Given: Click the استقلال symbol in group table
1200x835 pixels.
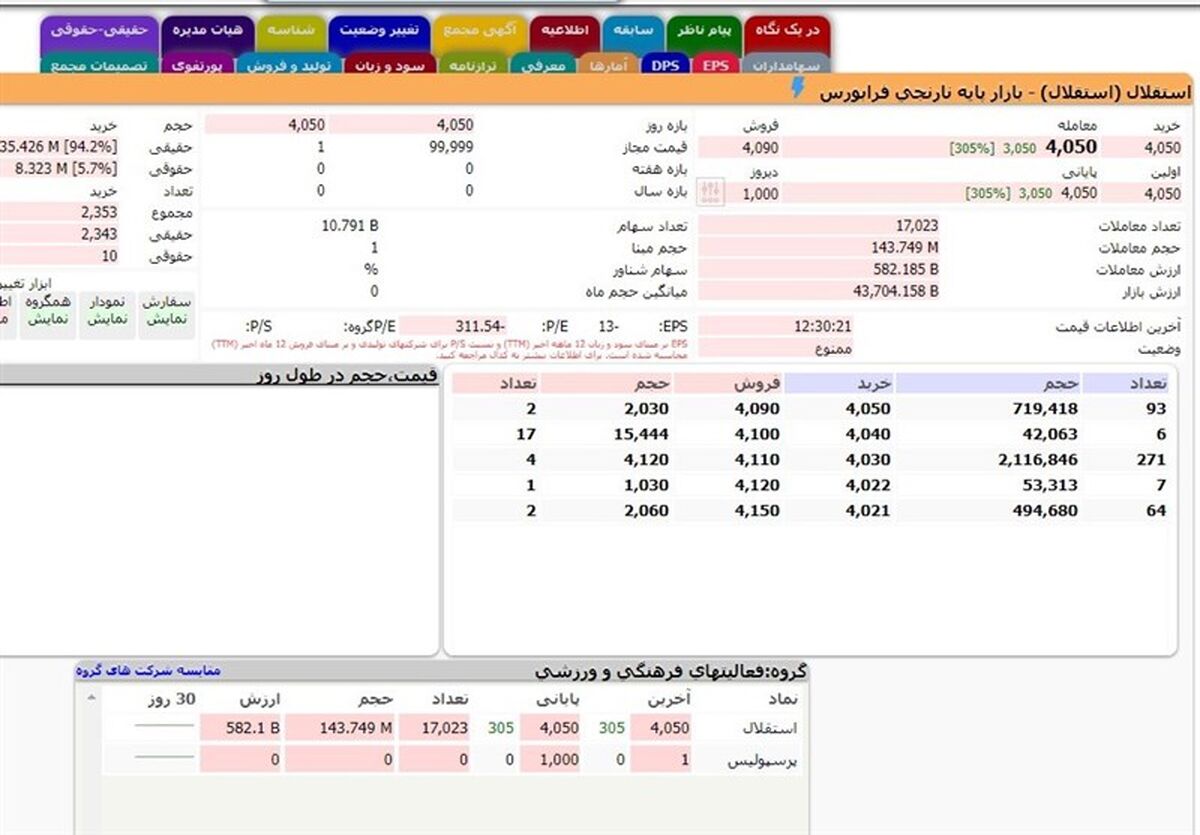Looking at the screenshot, I should tap(771, 728).
